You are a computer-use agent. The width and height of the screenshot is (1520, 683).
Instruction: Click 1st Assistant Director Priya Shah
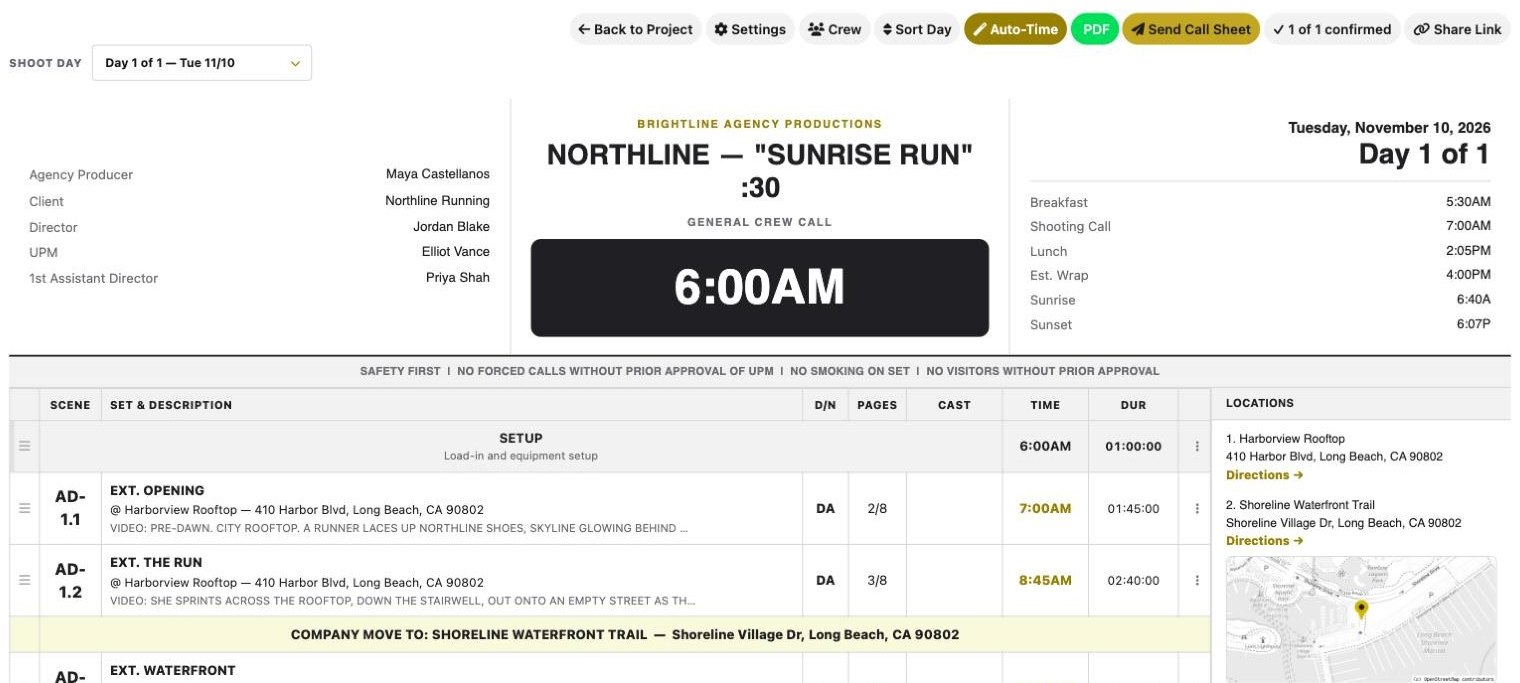coord(458,278)
